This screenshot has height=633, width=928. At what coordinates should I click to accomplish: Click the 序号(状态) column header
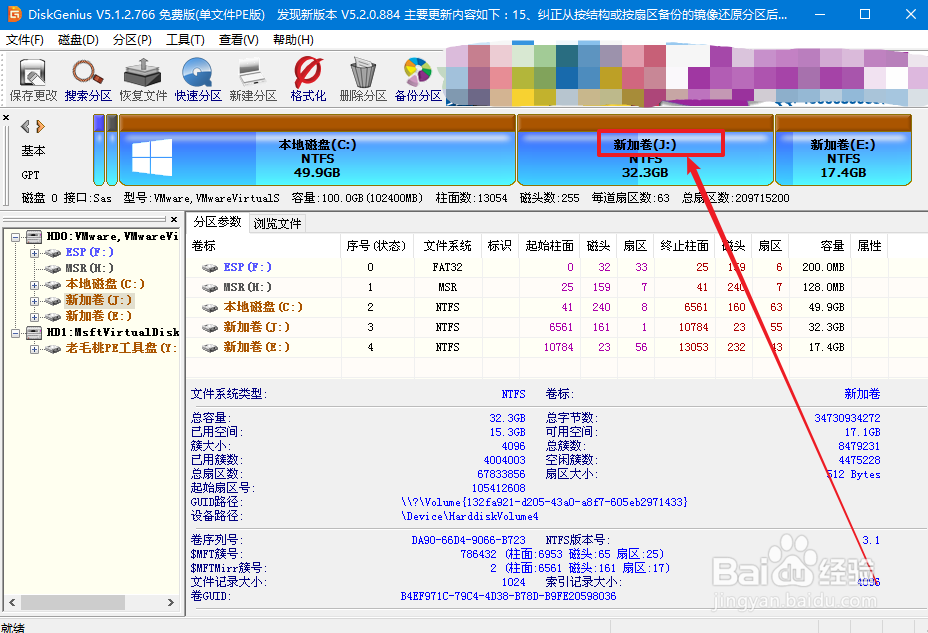pyautogui.click(x=376, y=246)
